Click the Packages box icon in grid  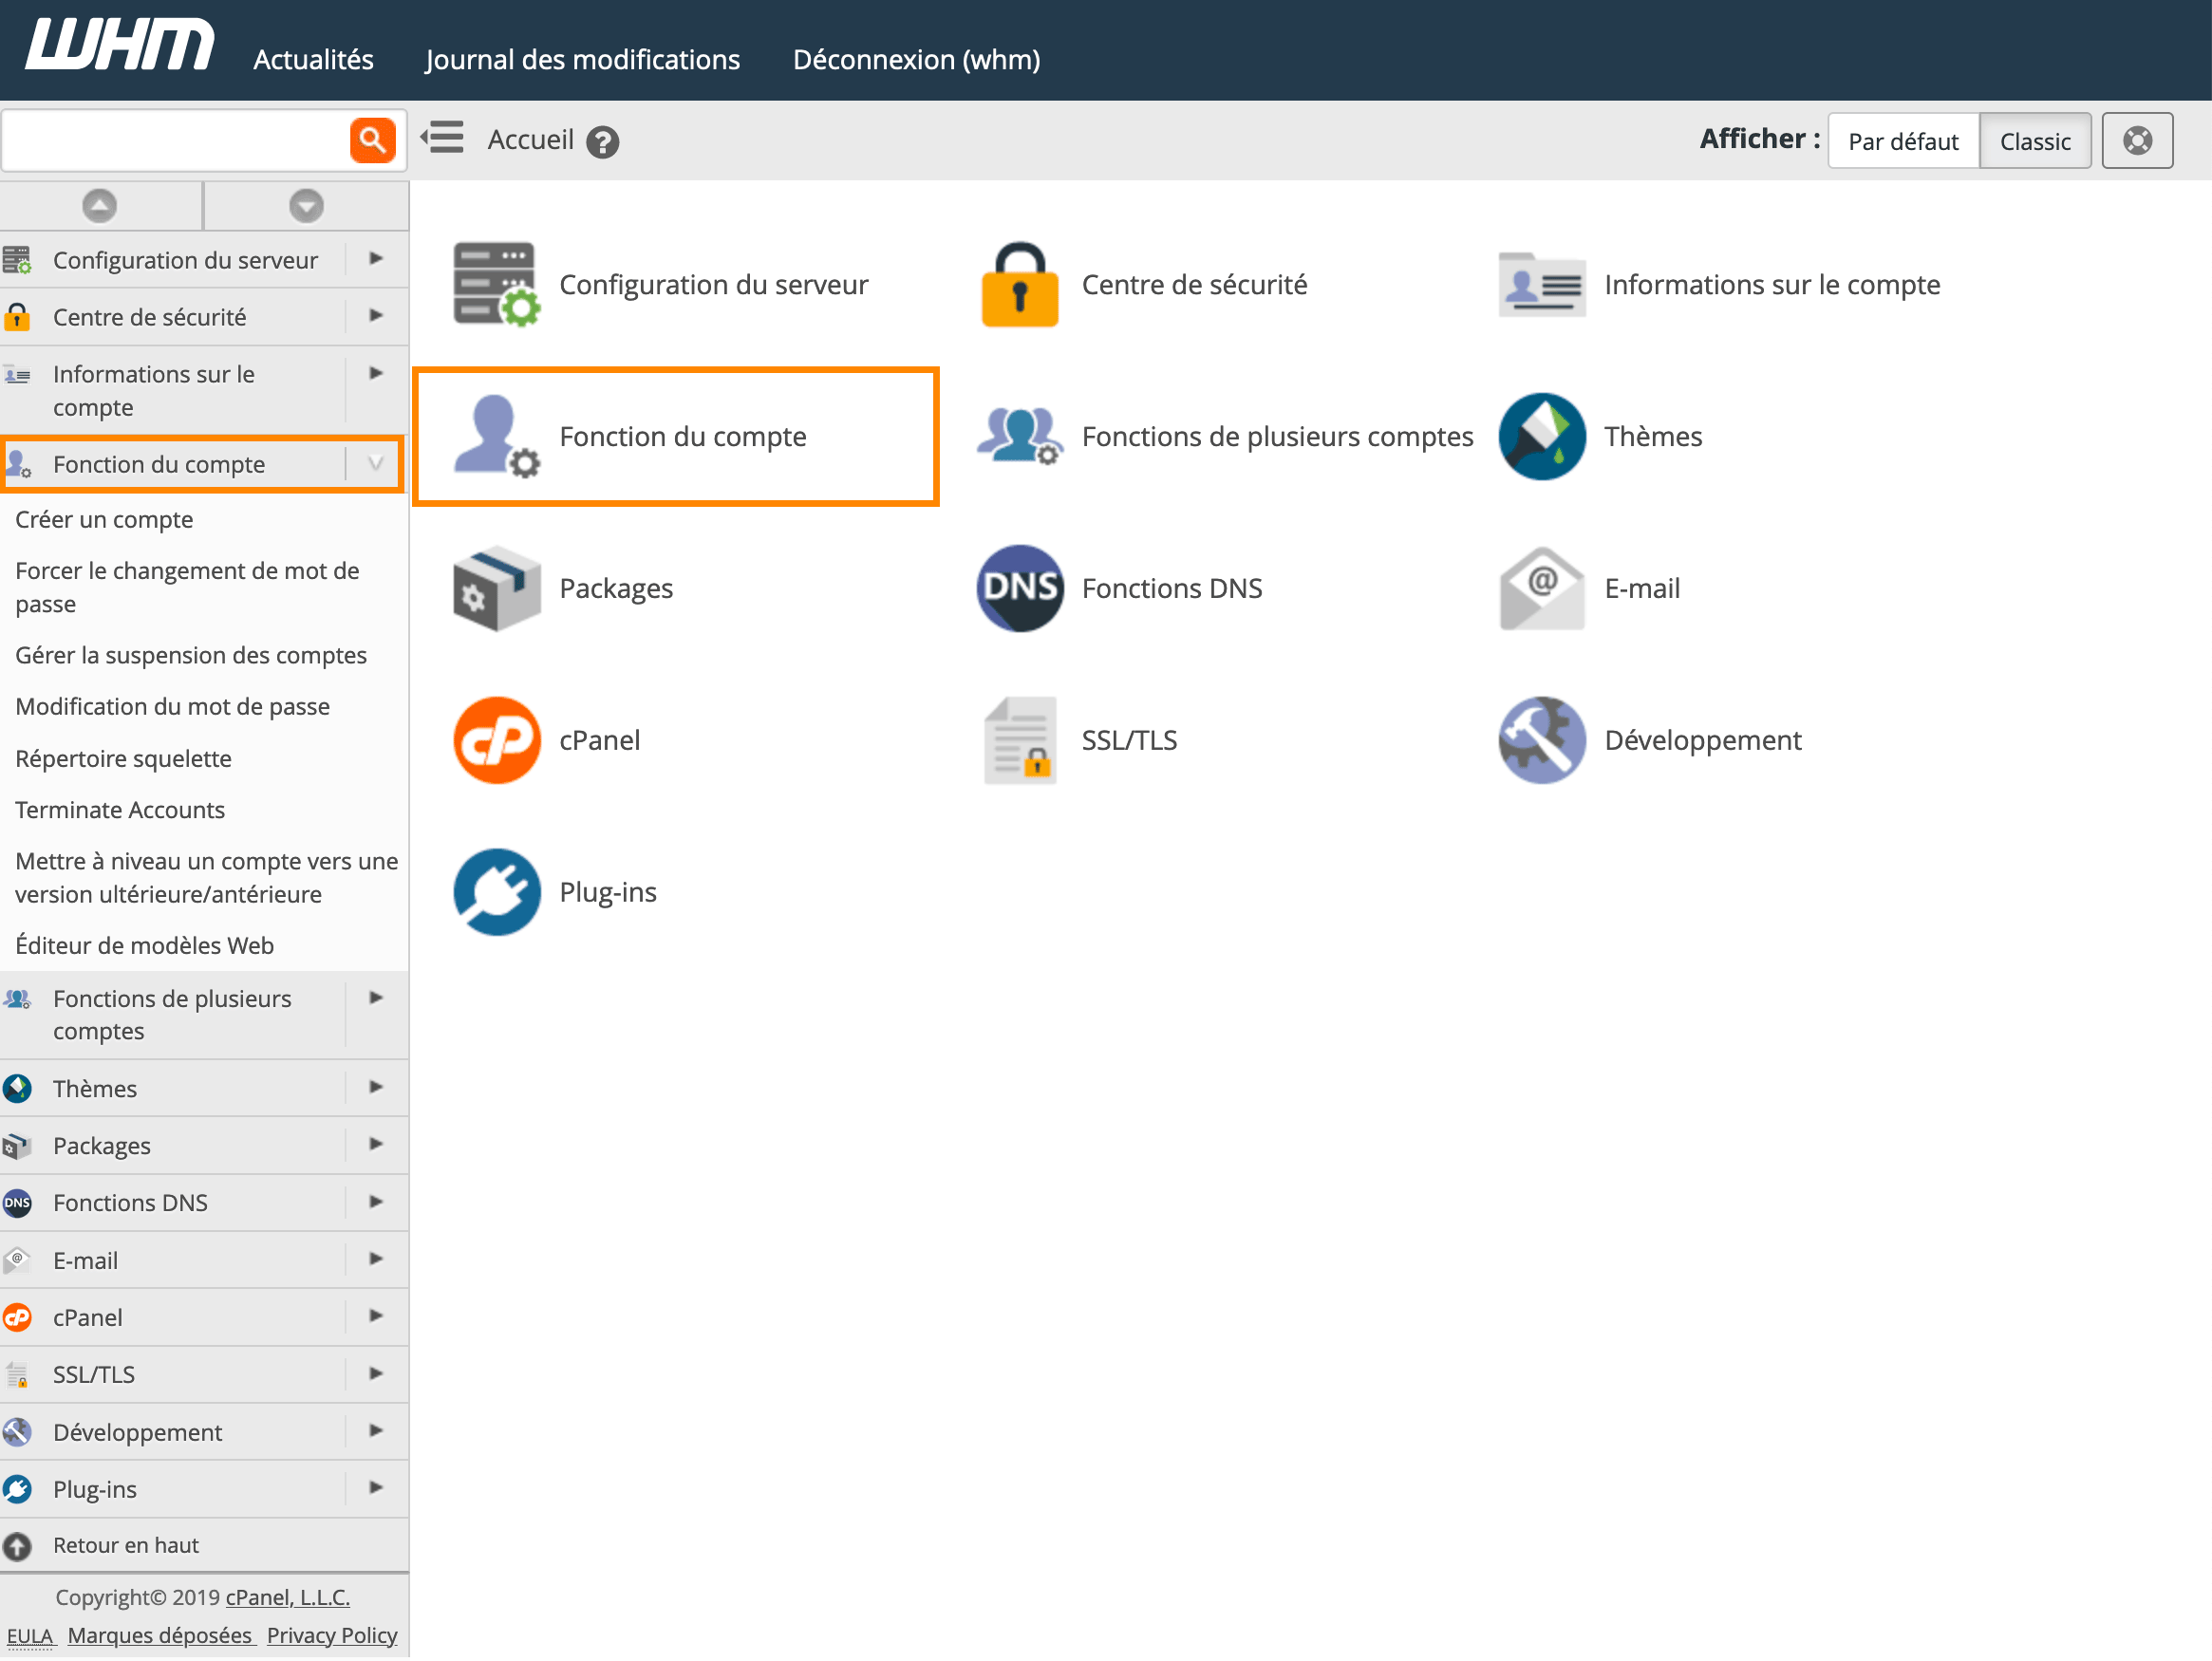click(x=497, y=588)
